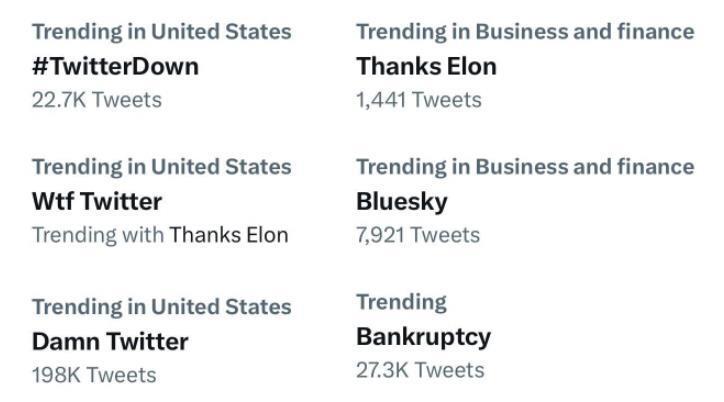Click the 27.3K Tweets count
724x402 pixels.
pos(420,370)
